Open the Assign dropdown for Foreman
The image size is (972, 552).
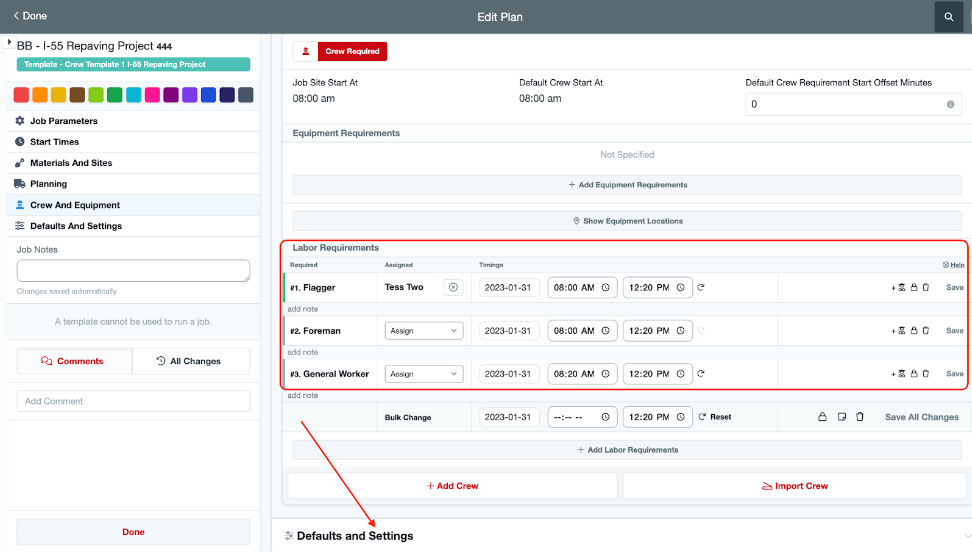tap(424, 331)
